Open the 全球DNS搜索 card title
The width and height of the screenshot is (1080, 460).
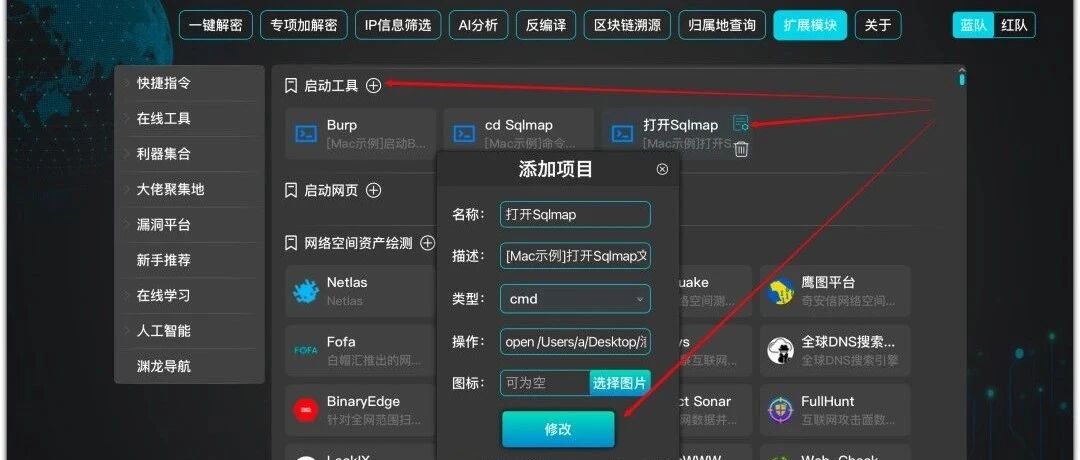(848, 342)
